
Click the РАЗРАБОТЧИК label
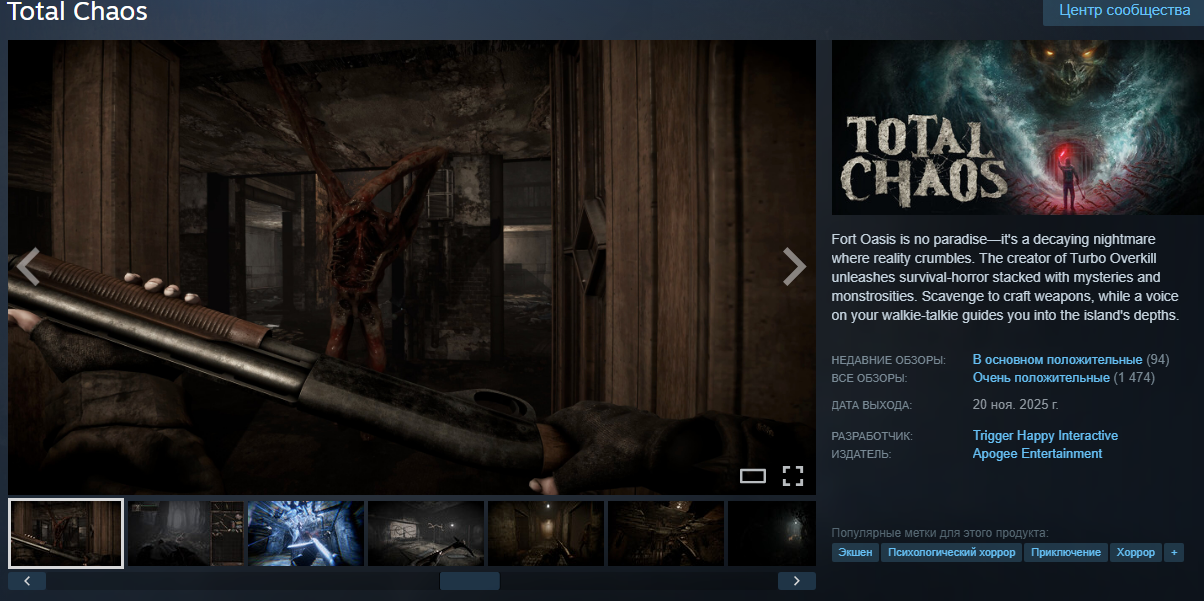872,436
